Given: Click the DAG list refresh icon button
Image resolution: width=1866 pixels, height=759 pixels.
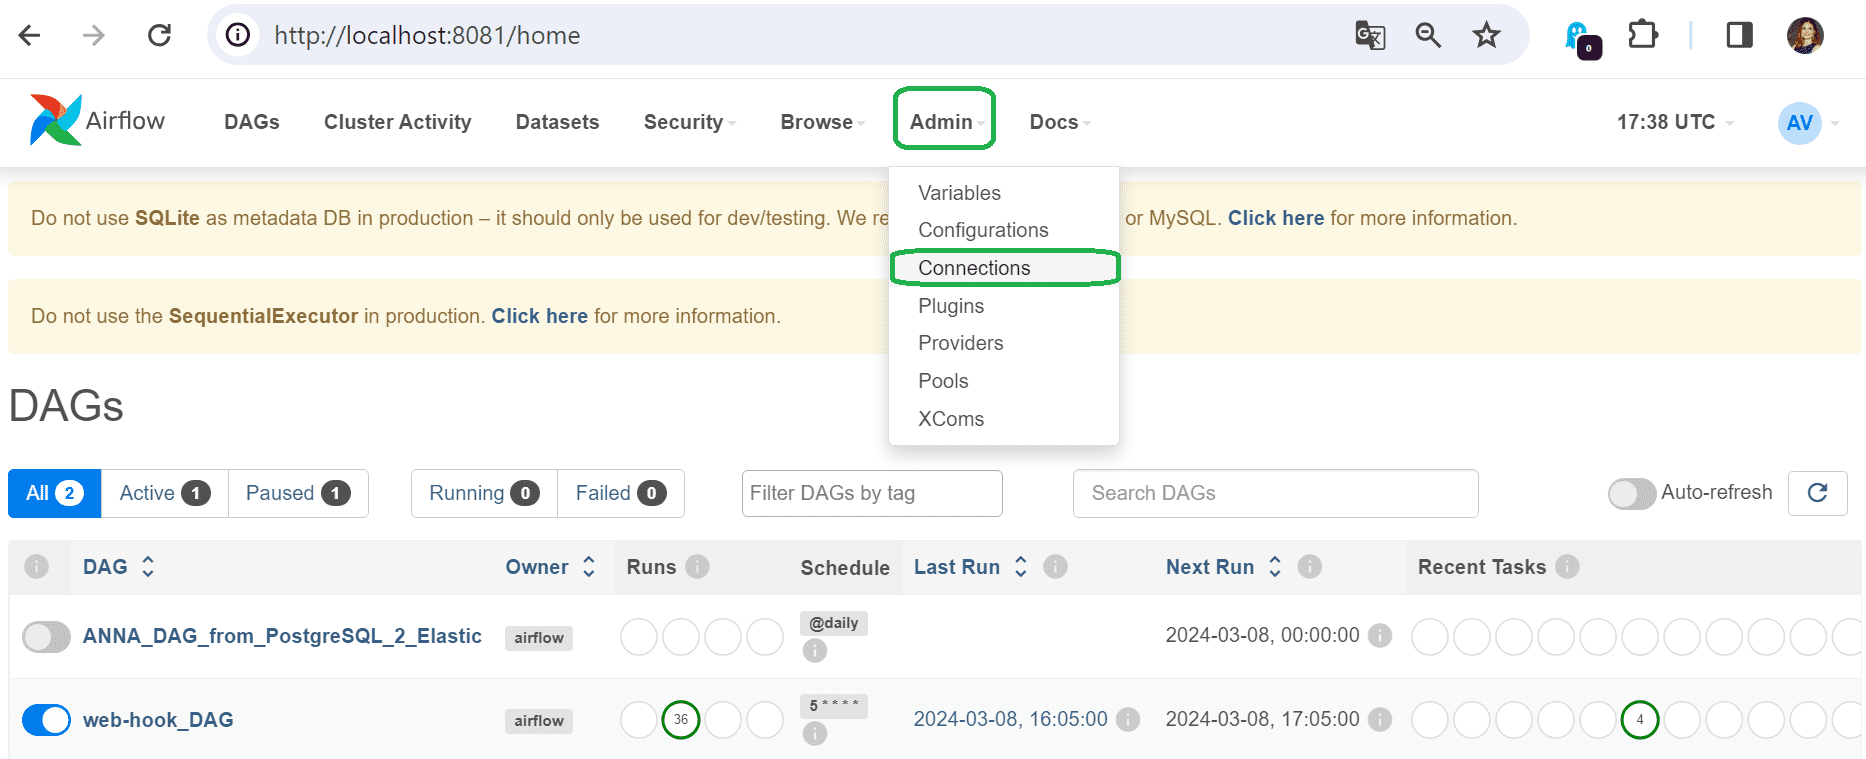Looking at the screenshot, I should 1817,493.
